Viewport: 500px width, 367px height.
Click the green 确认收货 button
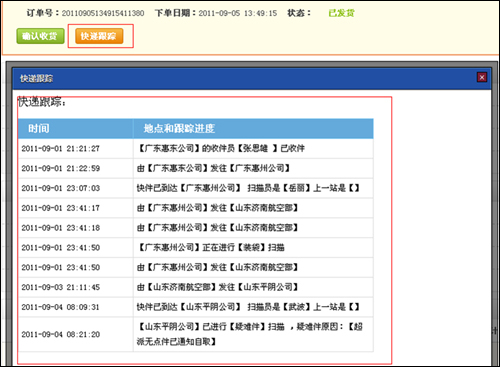click(40, 36)
